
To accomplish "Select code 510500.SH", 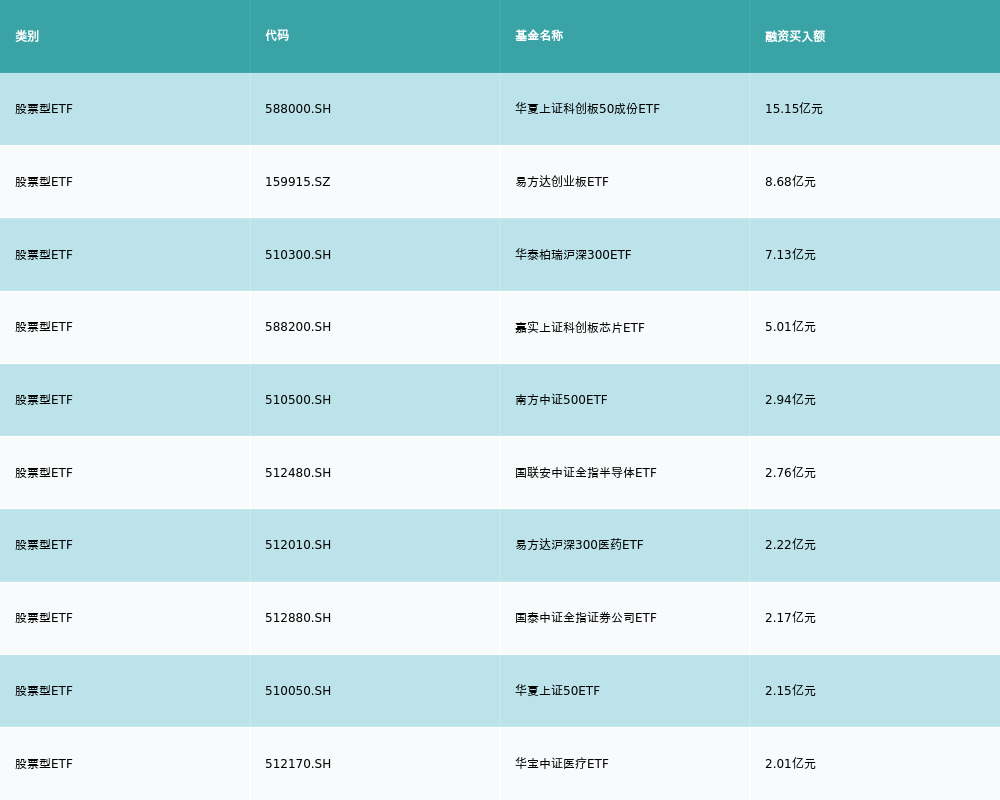I will [298, 400].
